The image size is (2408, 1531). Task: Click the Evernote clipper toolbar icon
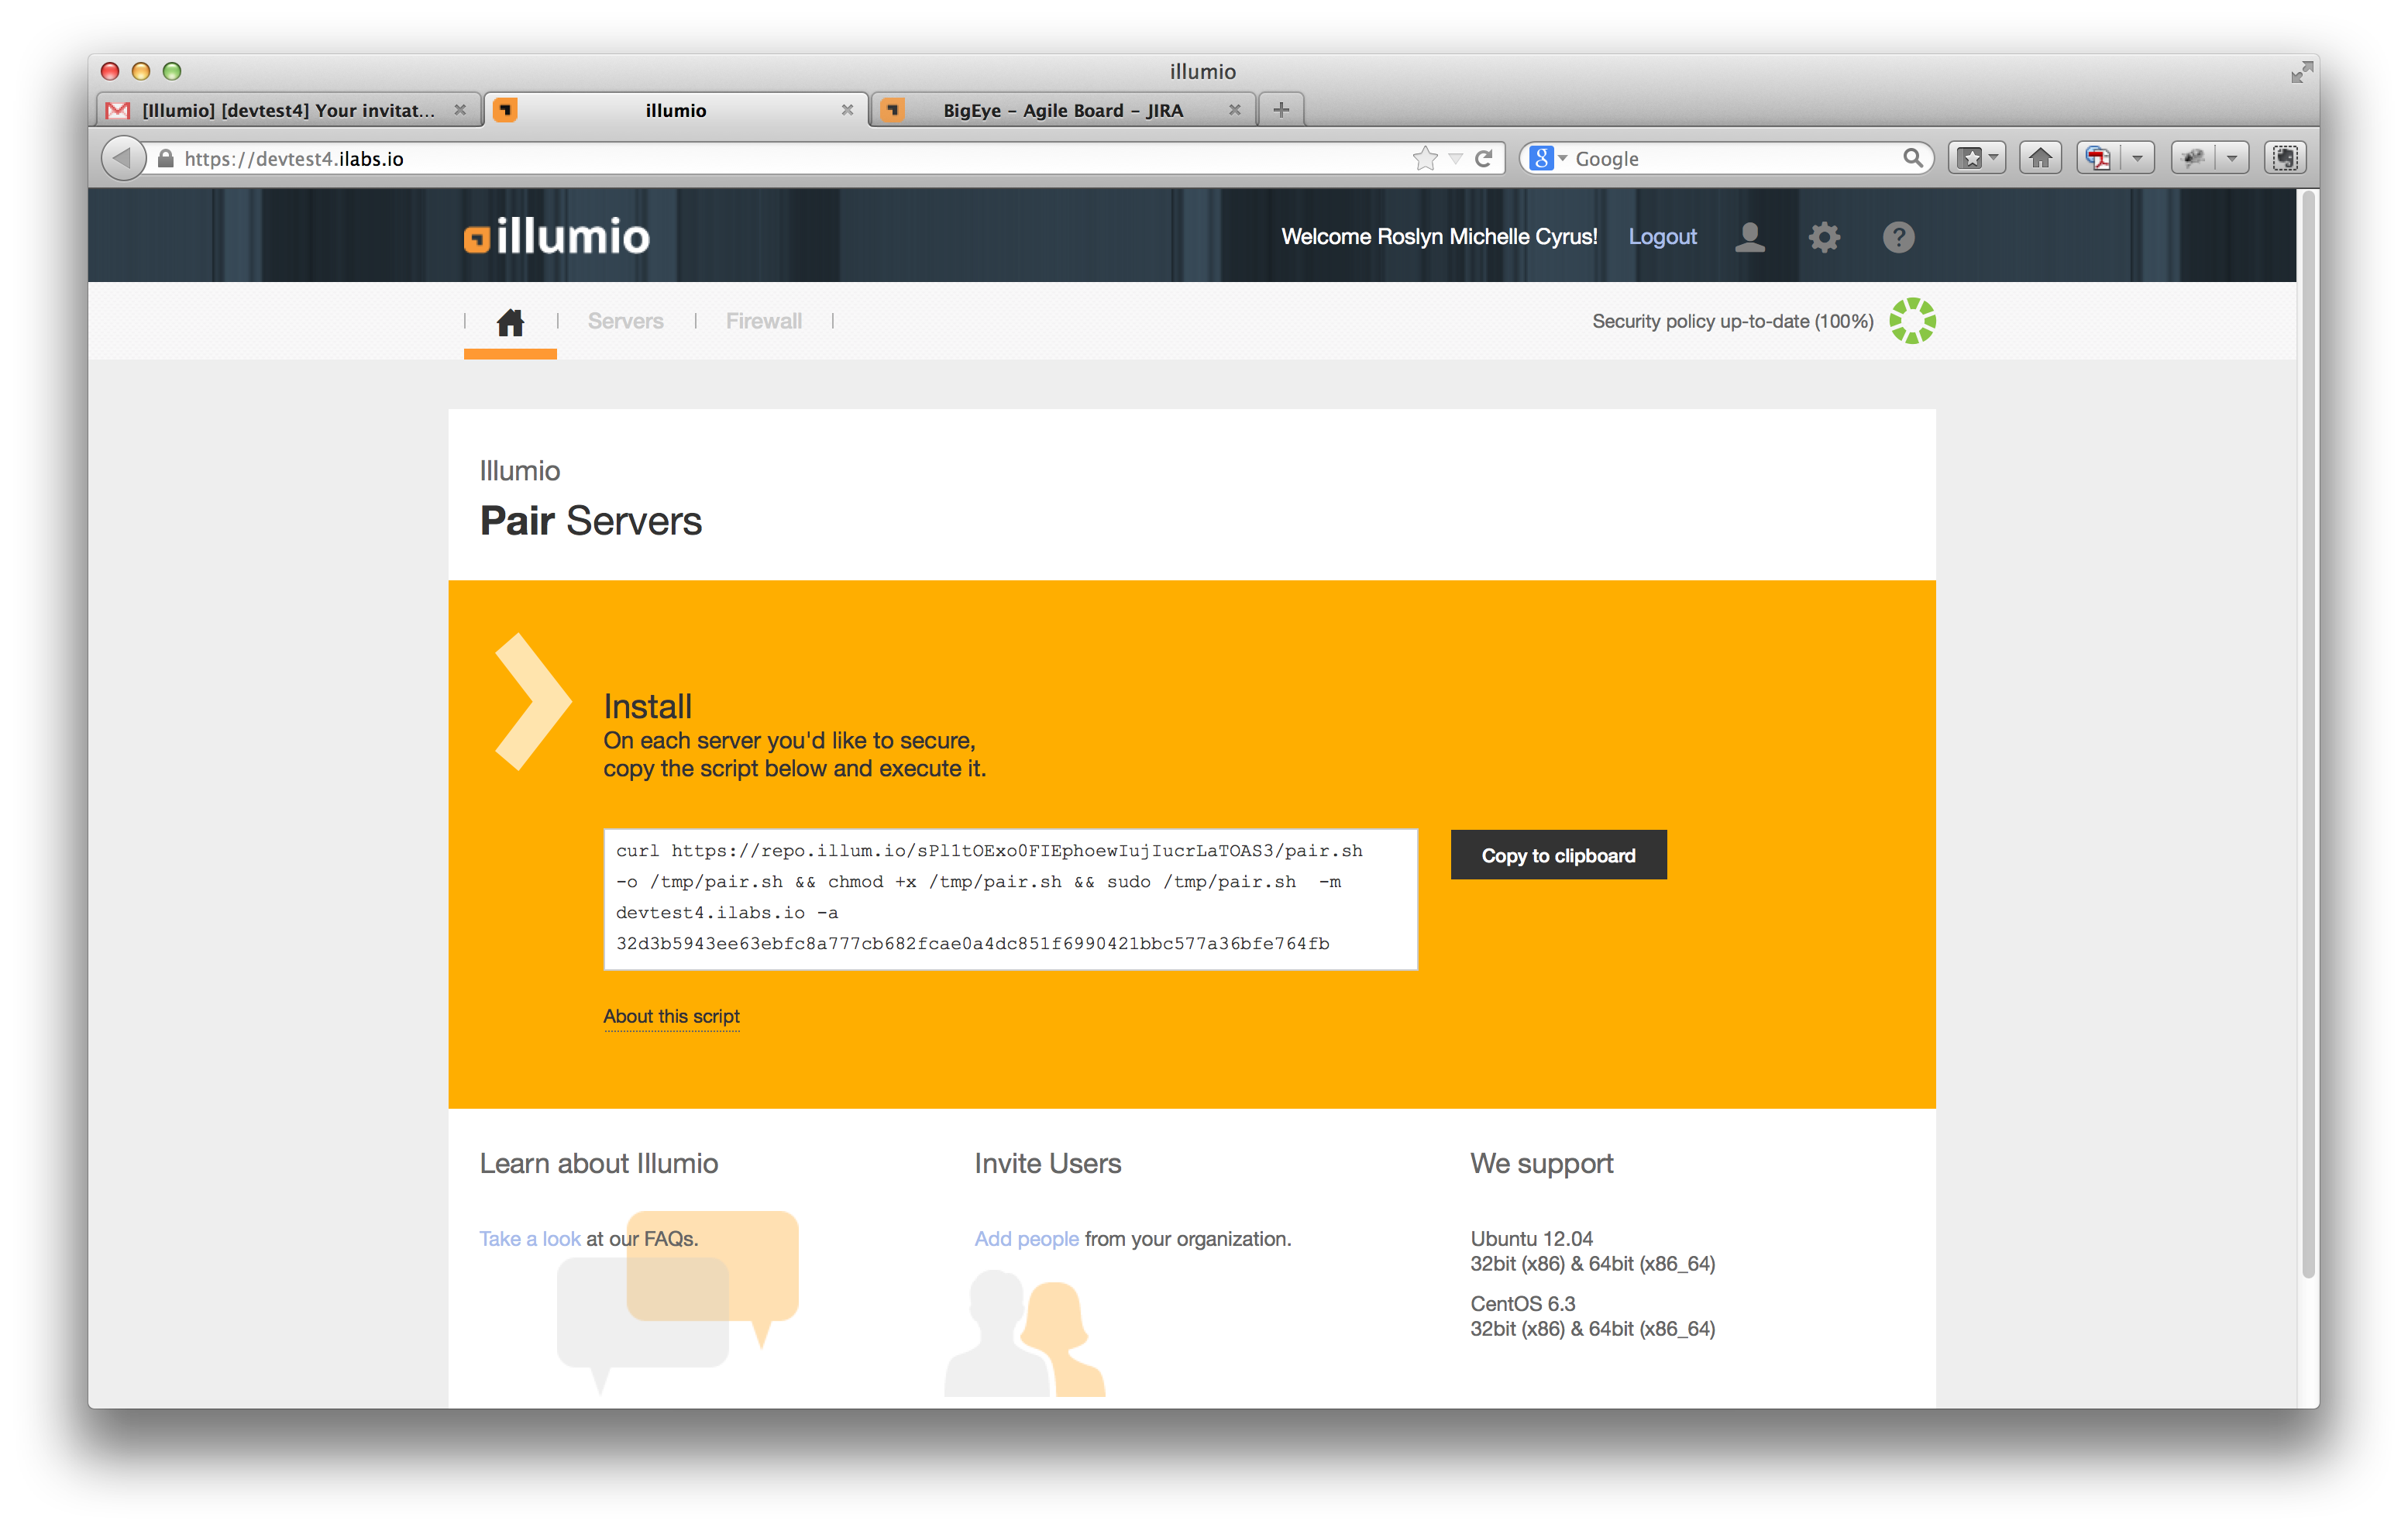[2285, 158]
